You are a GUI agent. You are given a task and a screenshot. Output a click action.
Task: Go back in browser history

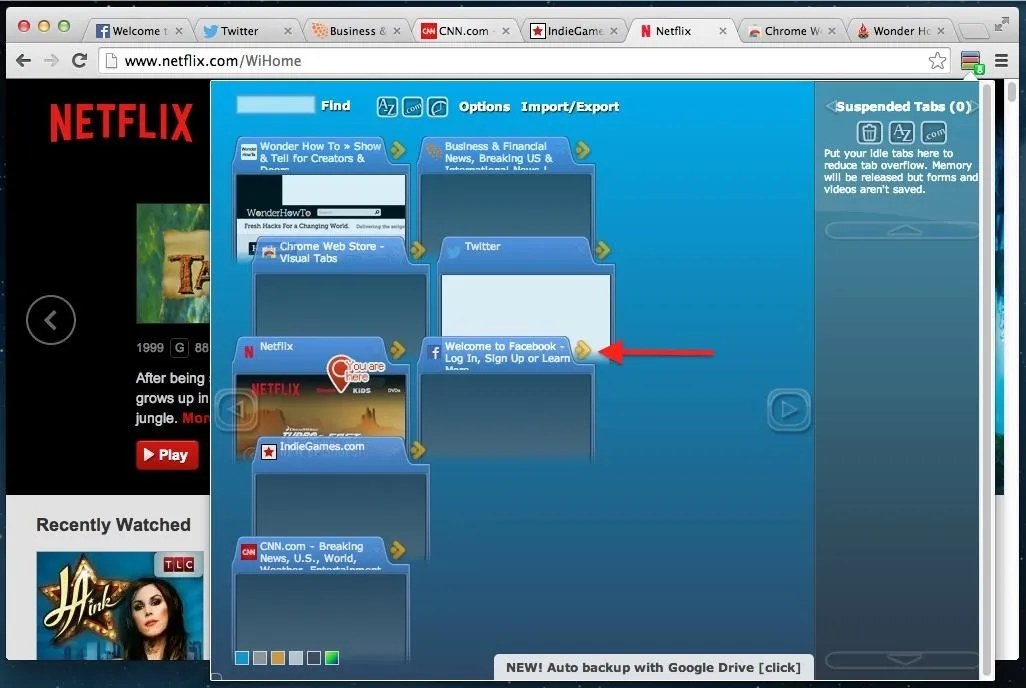[x=24, y=61]
